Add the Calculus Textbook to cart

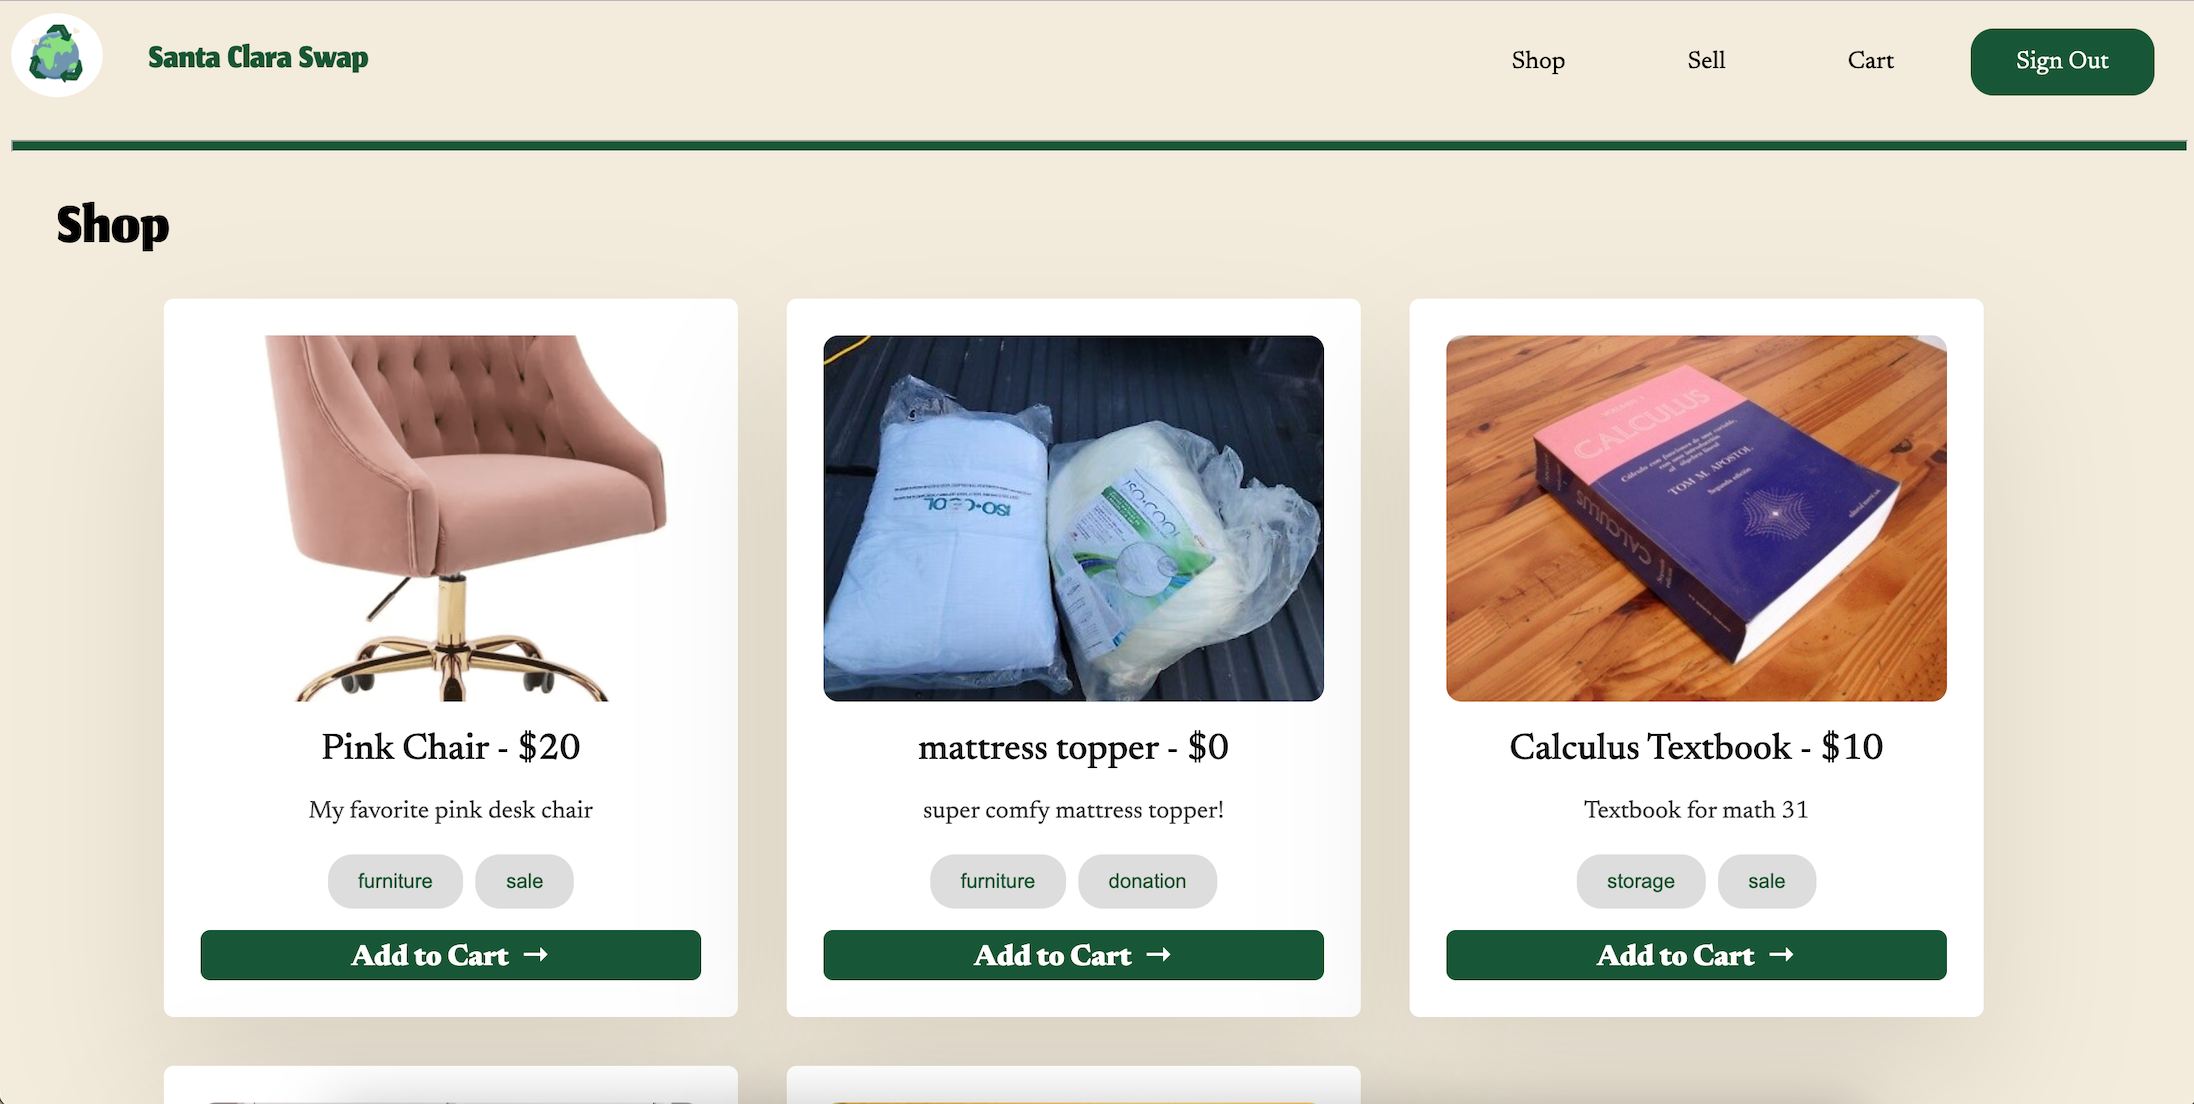click(x=1696, y=955)
